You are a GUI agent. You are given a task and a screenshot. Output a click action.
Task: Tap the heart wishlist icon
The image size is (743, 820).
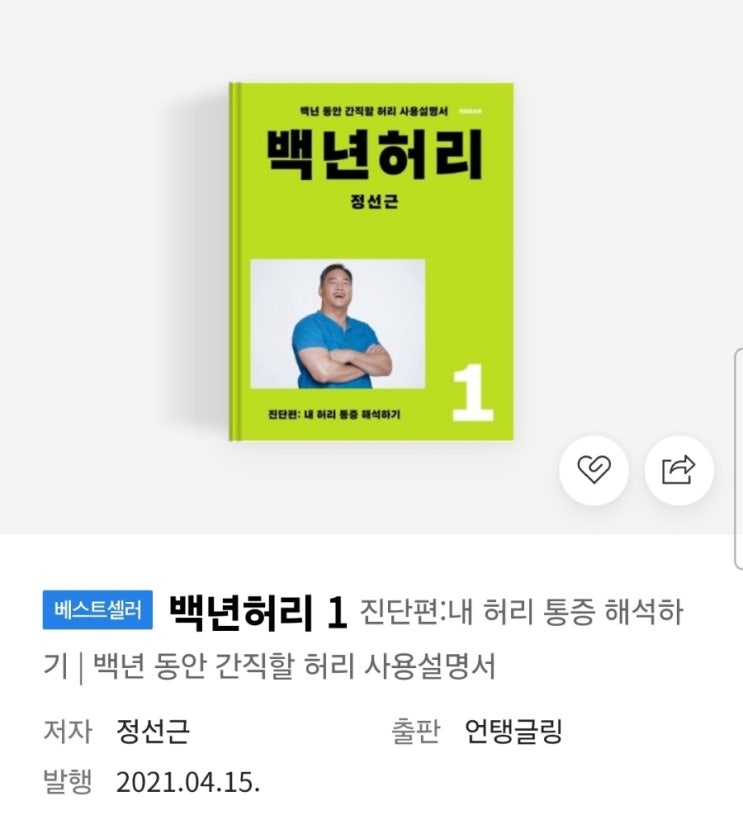[593, 470]
